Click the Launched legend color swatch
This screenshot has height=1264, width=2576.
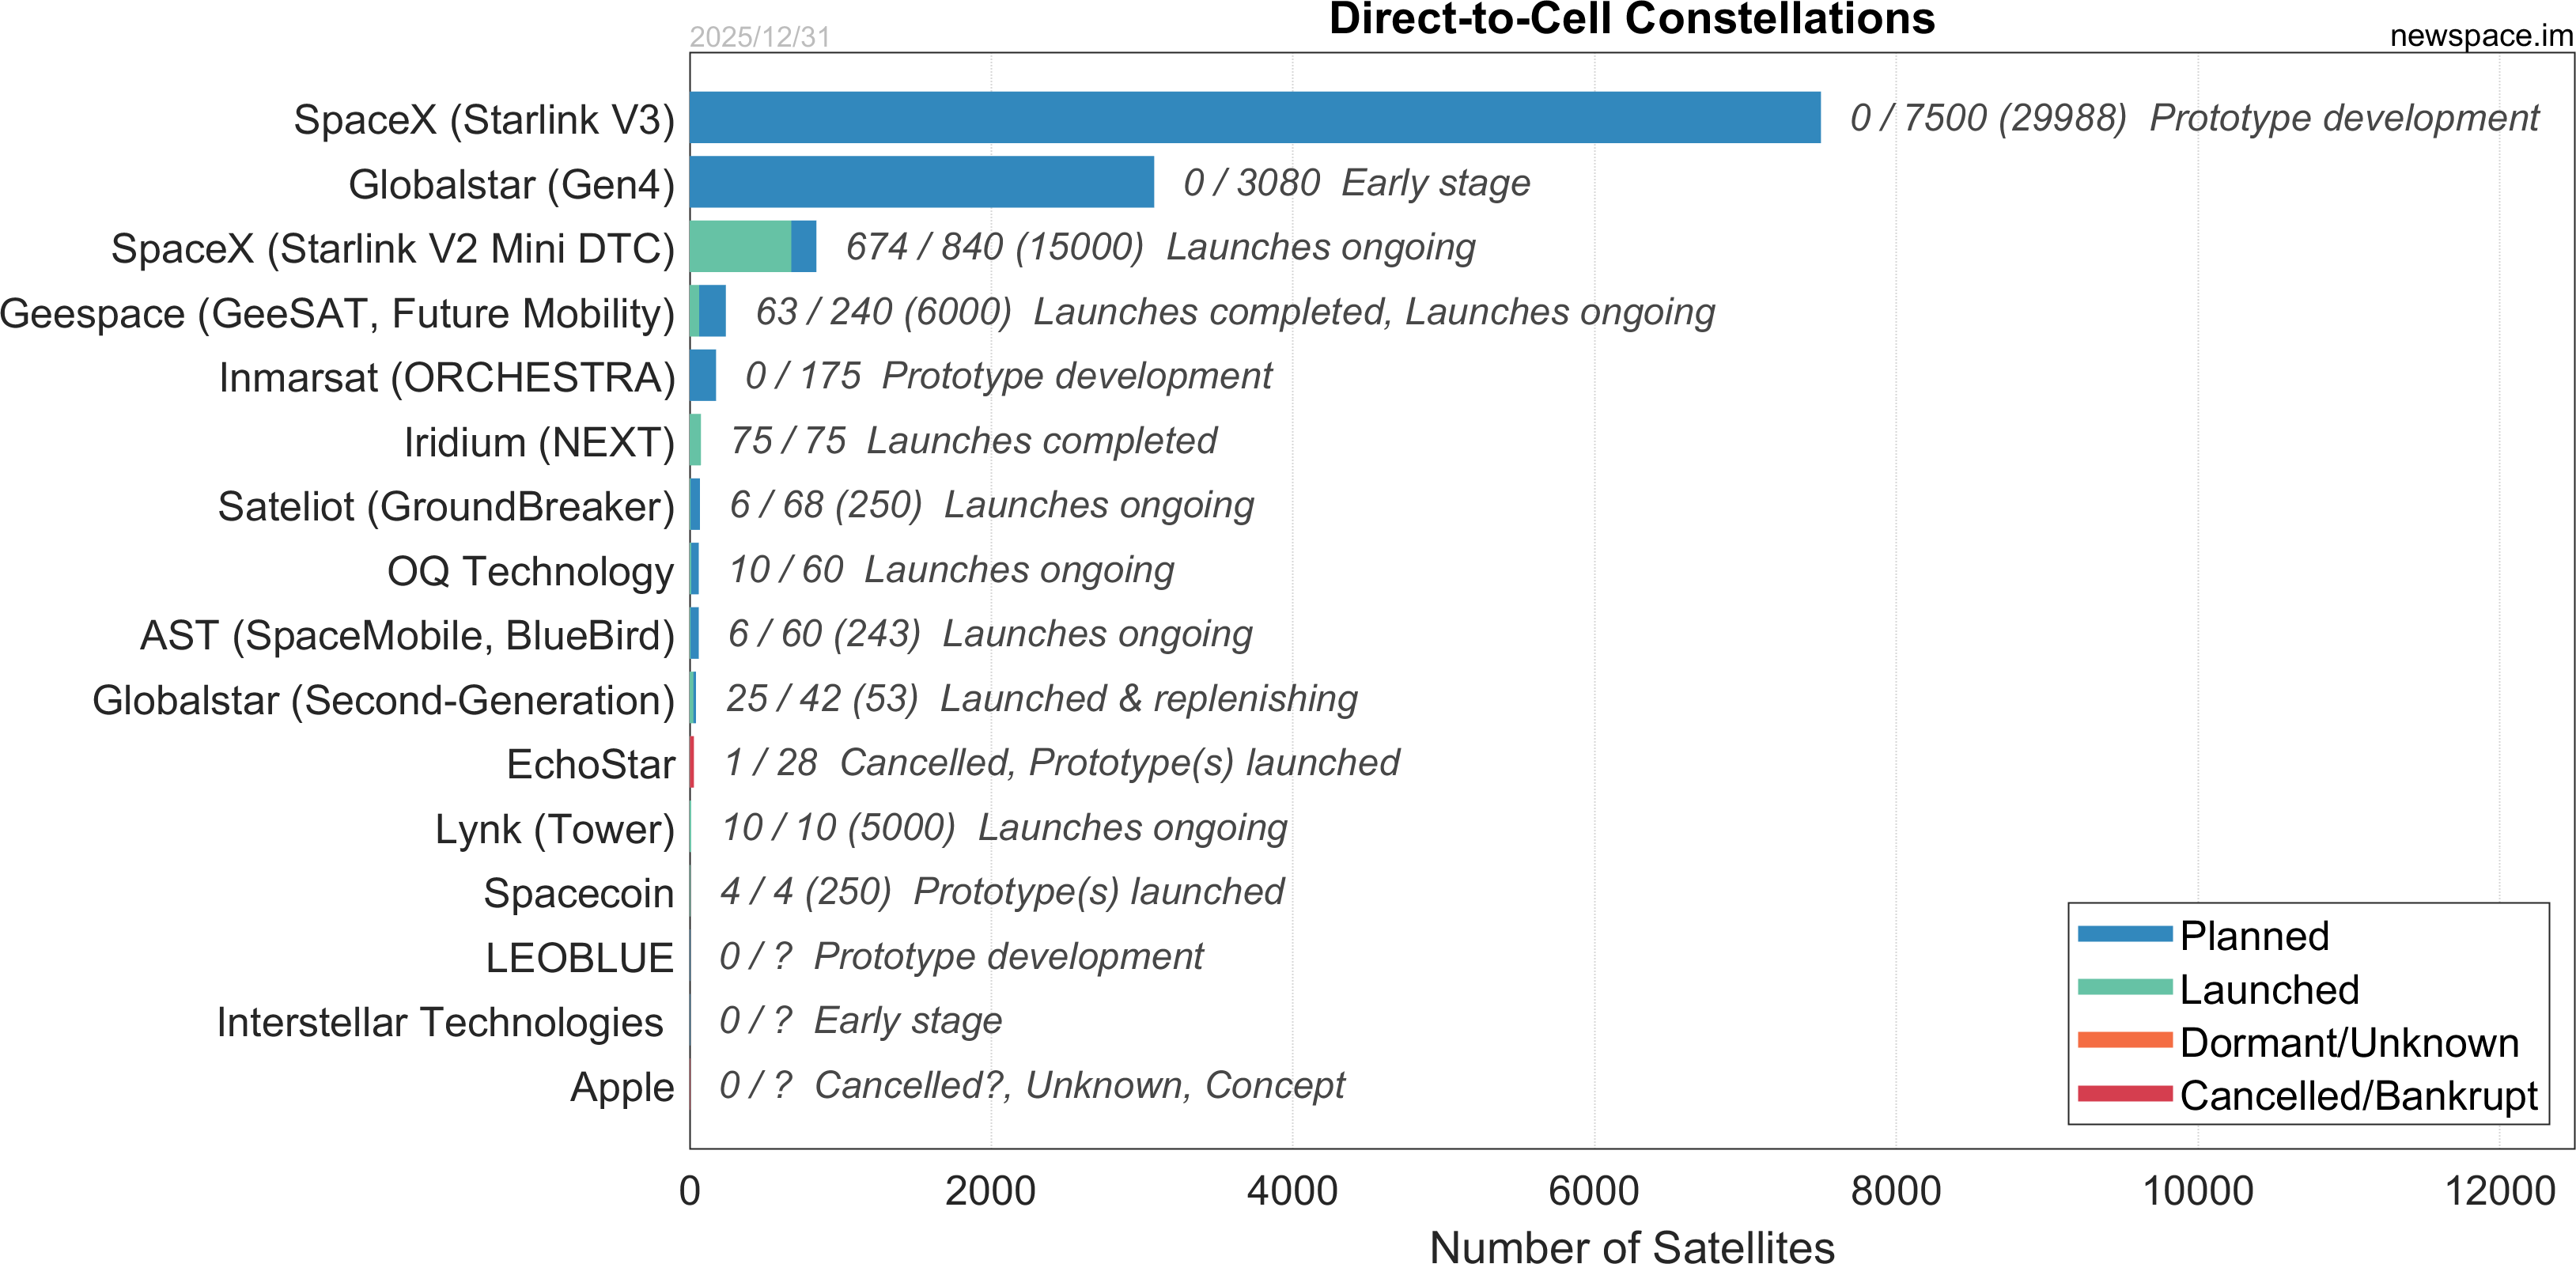[2124, 988]
